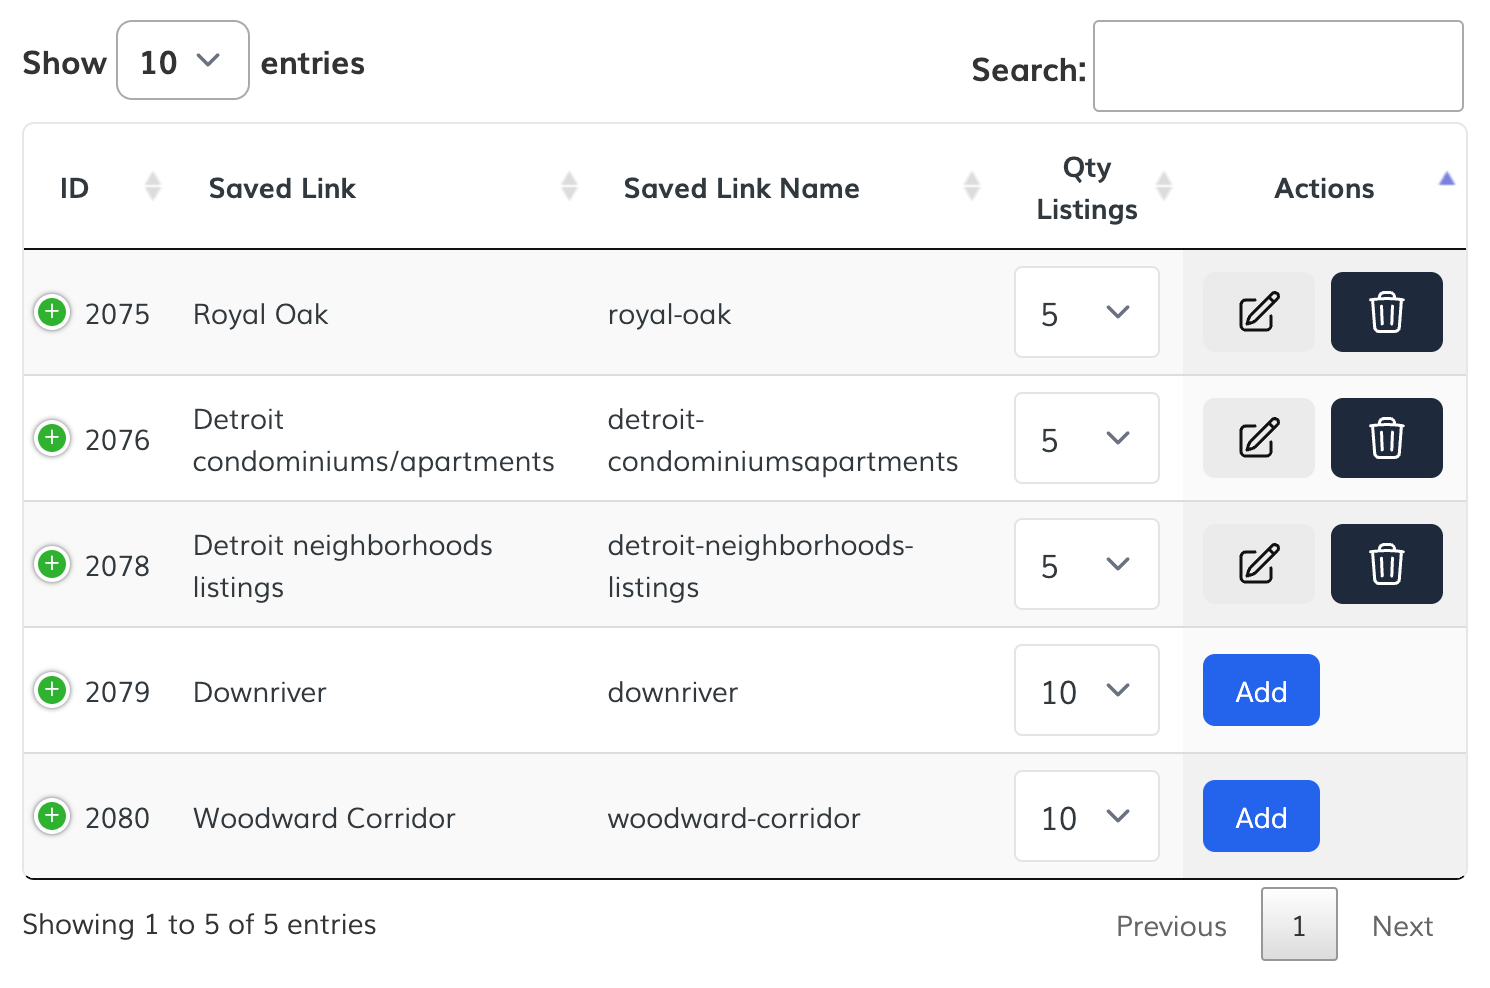Edit the Detroit condominiums/apartments row
The width and height of the screenshot is (1490, 988).
click(x=1258, y=438)
